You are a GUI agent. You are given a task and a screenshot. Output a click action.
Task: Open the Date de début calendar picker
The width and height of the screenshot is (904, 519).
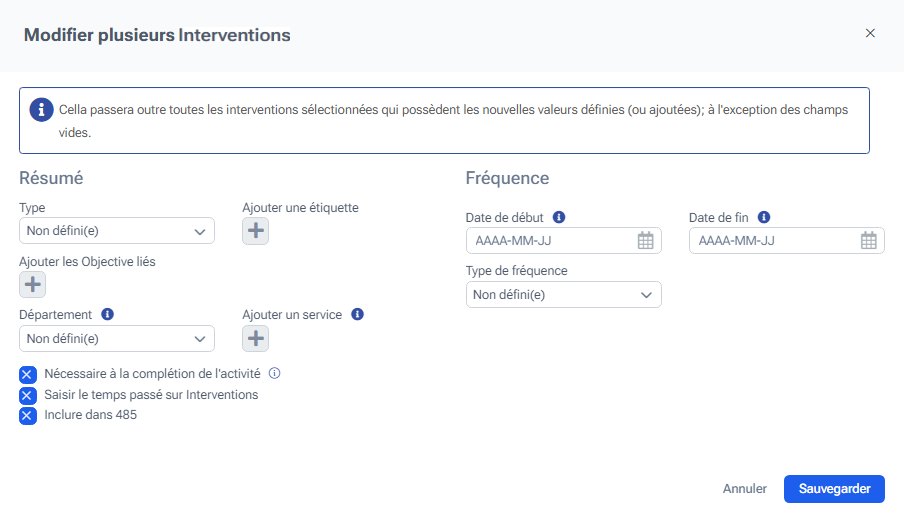(646, 241)
